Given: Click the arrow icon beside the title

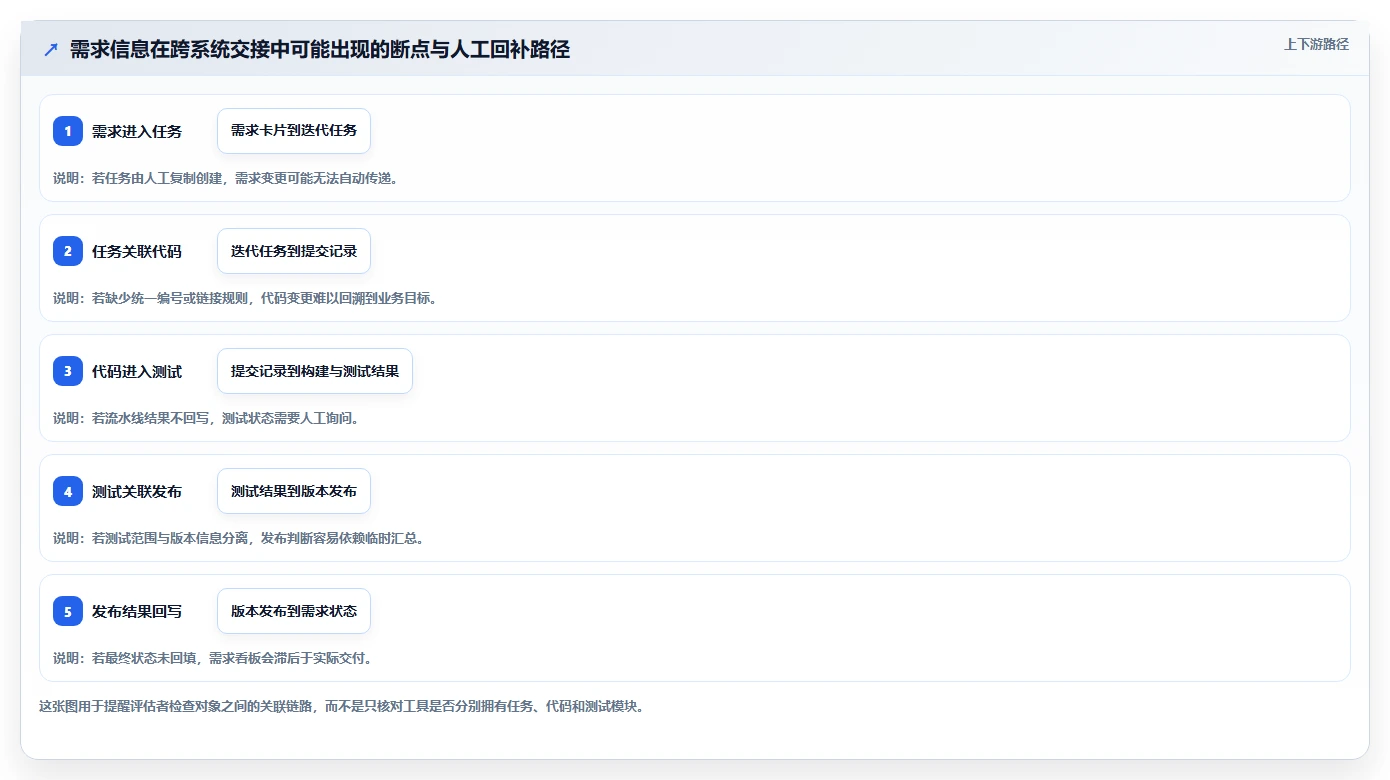Looking at the screenshot, I should tap(50, 49).
